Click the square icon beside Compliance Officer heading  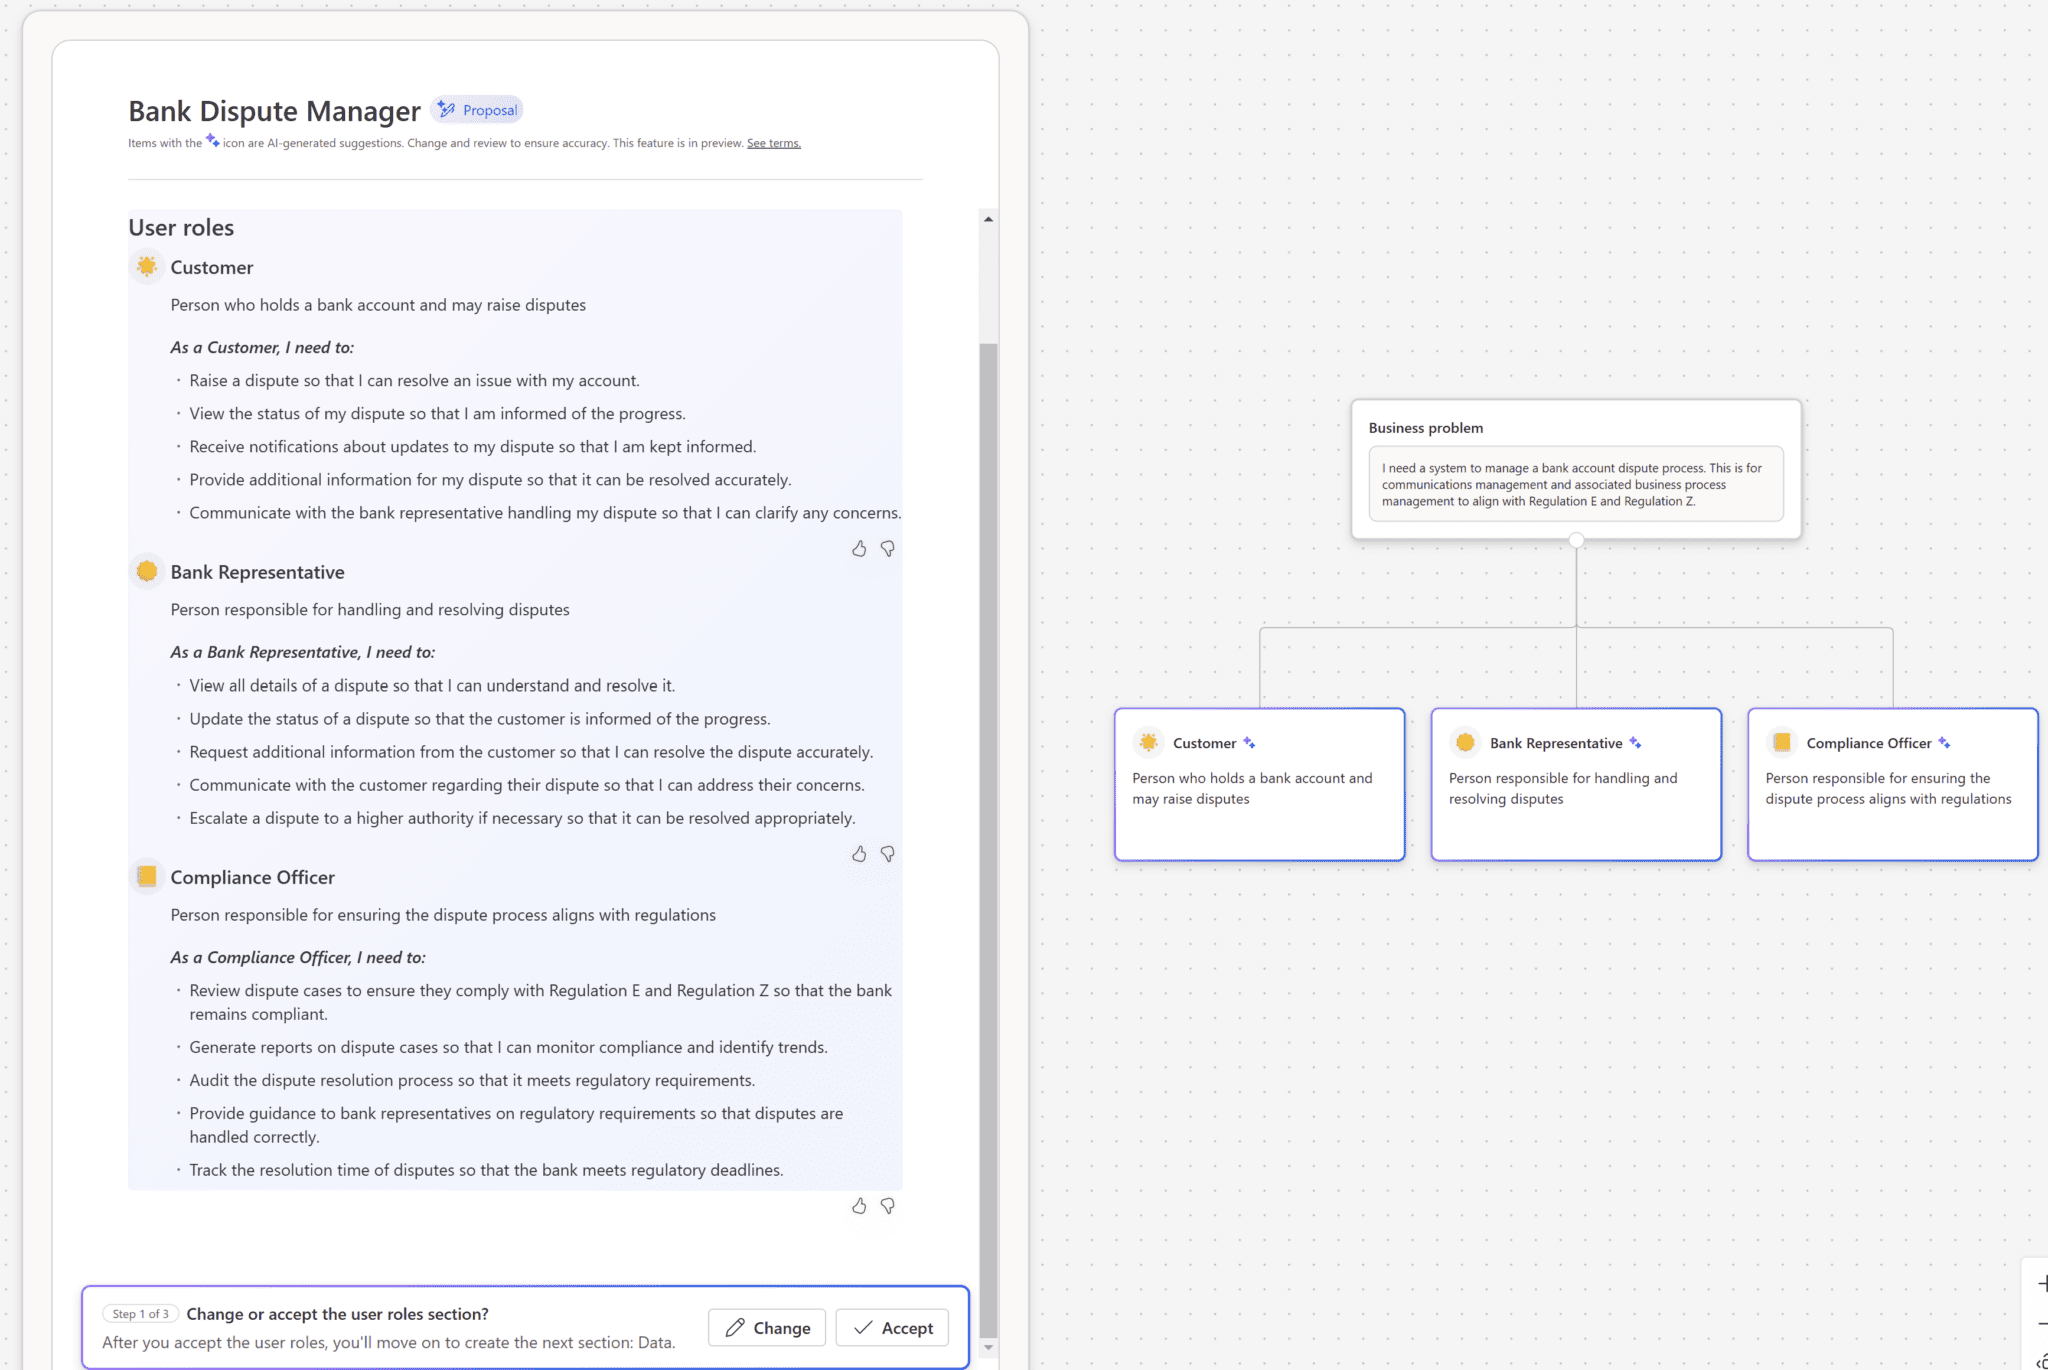tap(147, 876)
